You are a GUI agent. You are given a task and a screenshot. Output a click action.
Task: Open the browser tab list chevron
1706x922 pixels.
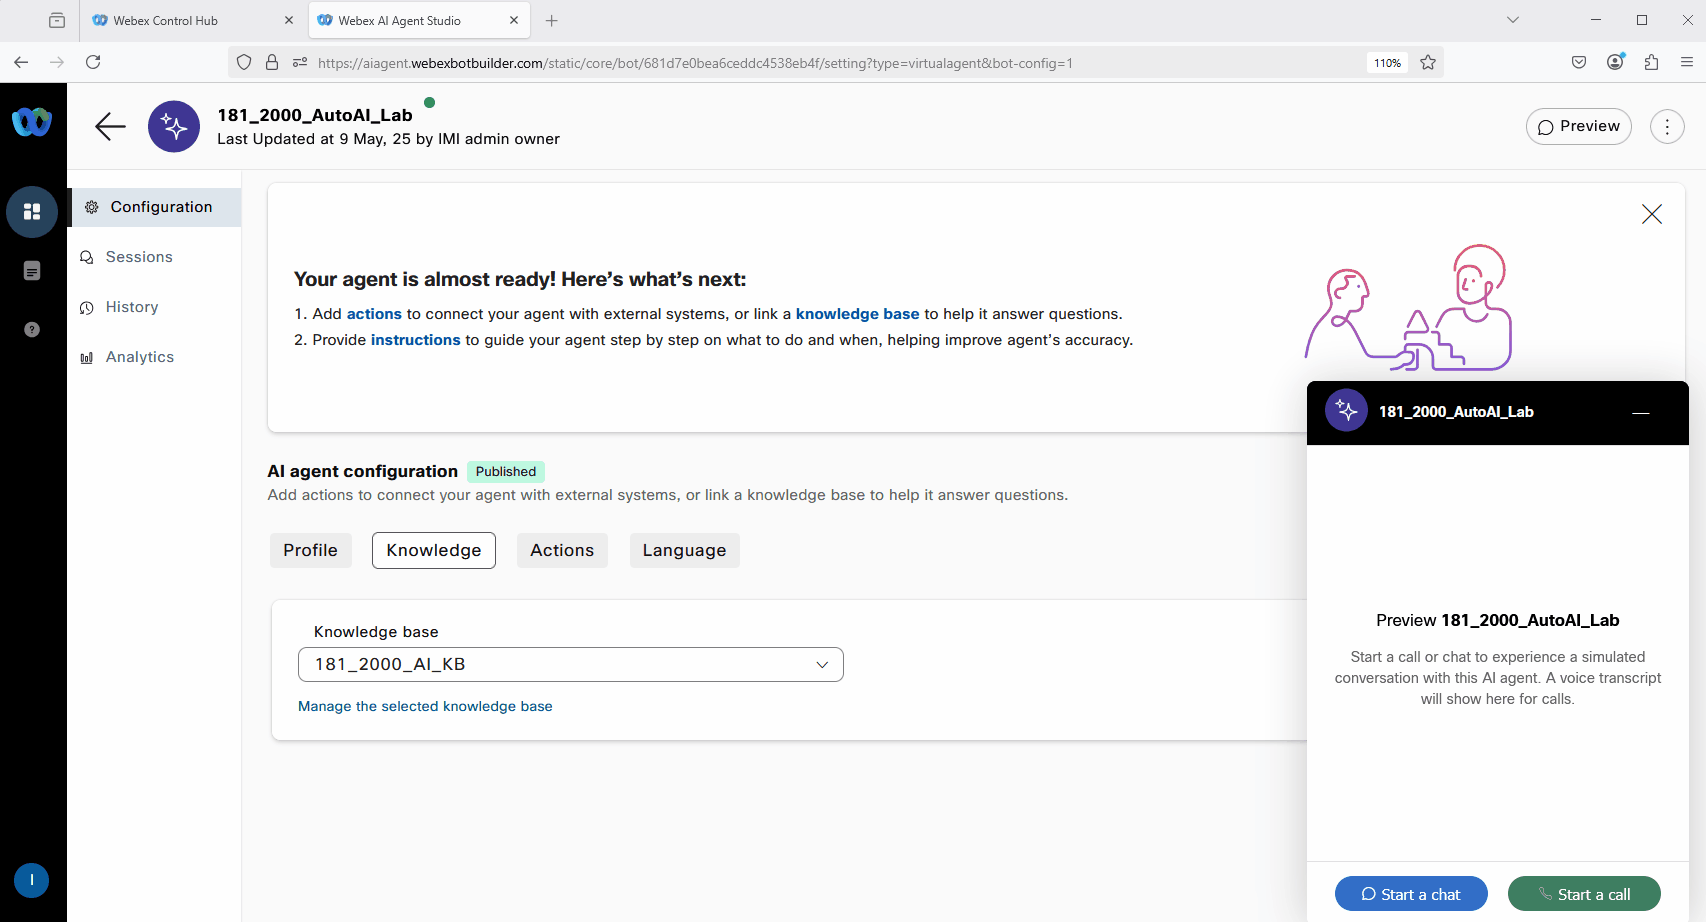coord(1512,20)
